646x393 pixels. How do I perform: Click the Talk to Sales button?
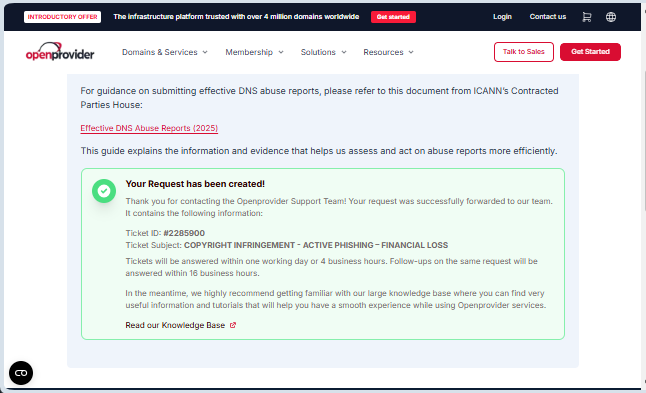coord(524,52)
